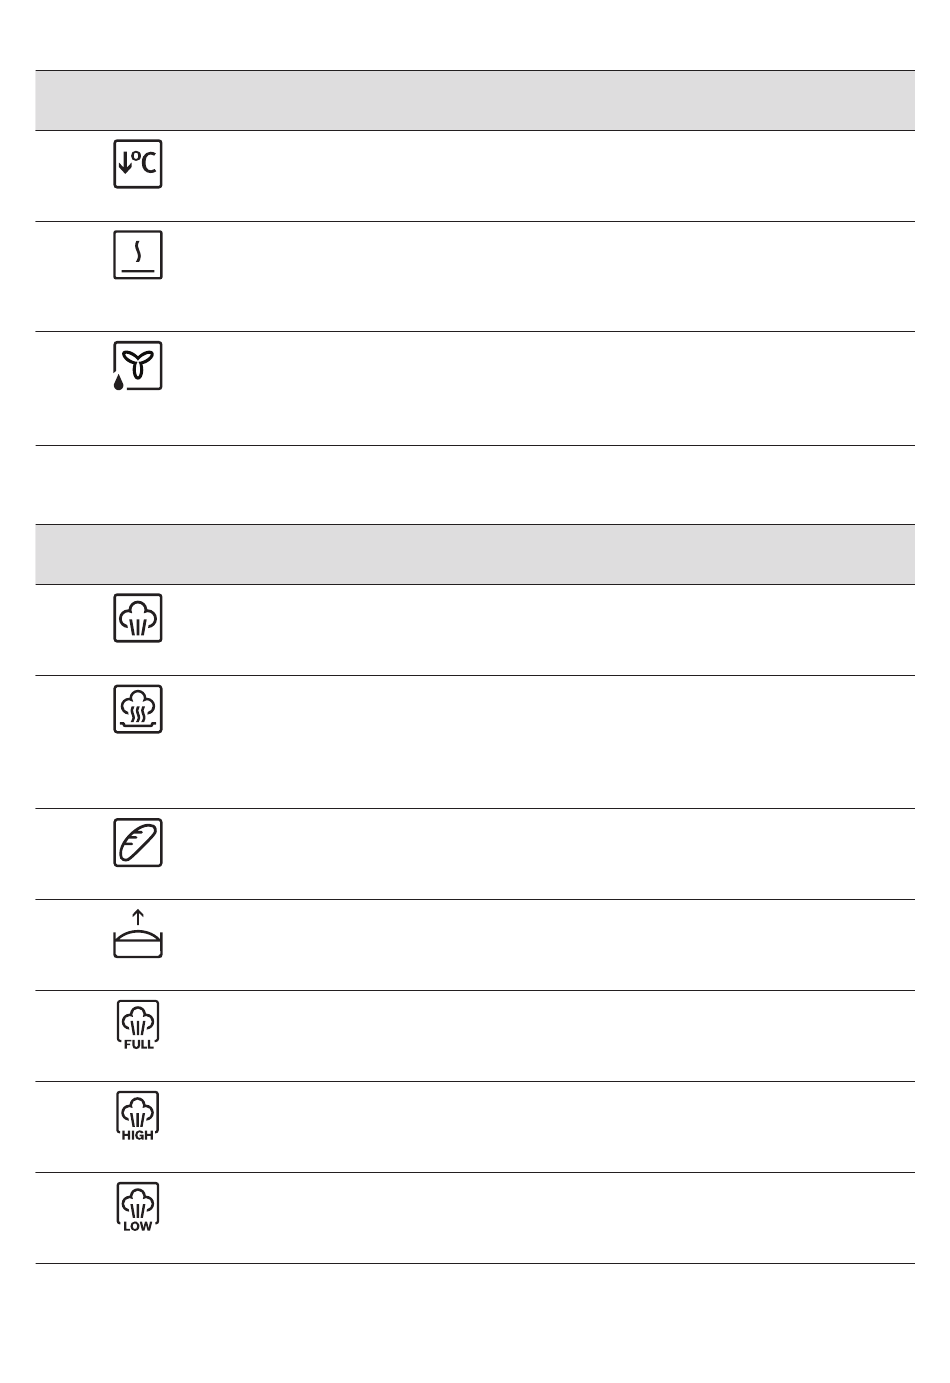This screenshot has height=1383, width=950.
Task: Select the bottom heat steam-line icon
Action: point(138,255)
